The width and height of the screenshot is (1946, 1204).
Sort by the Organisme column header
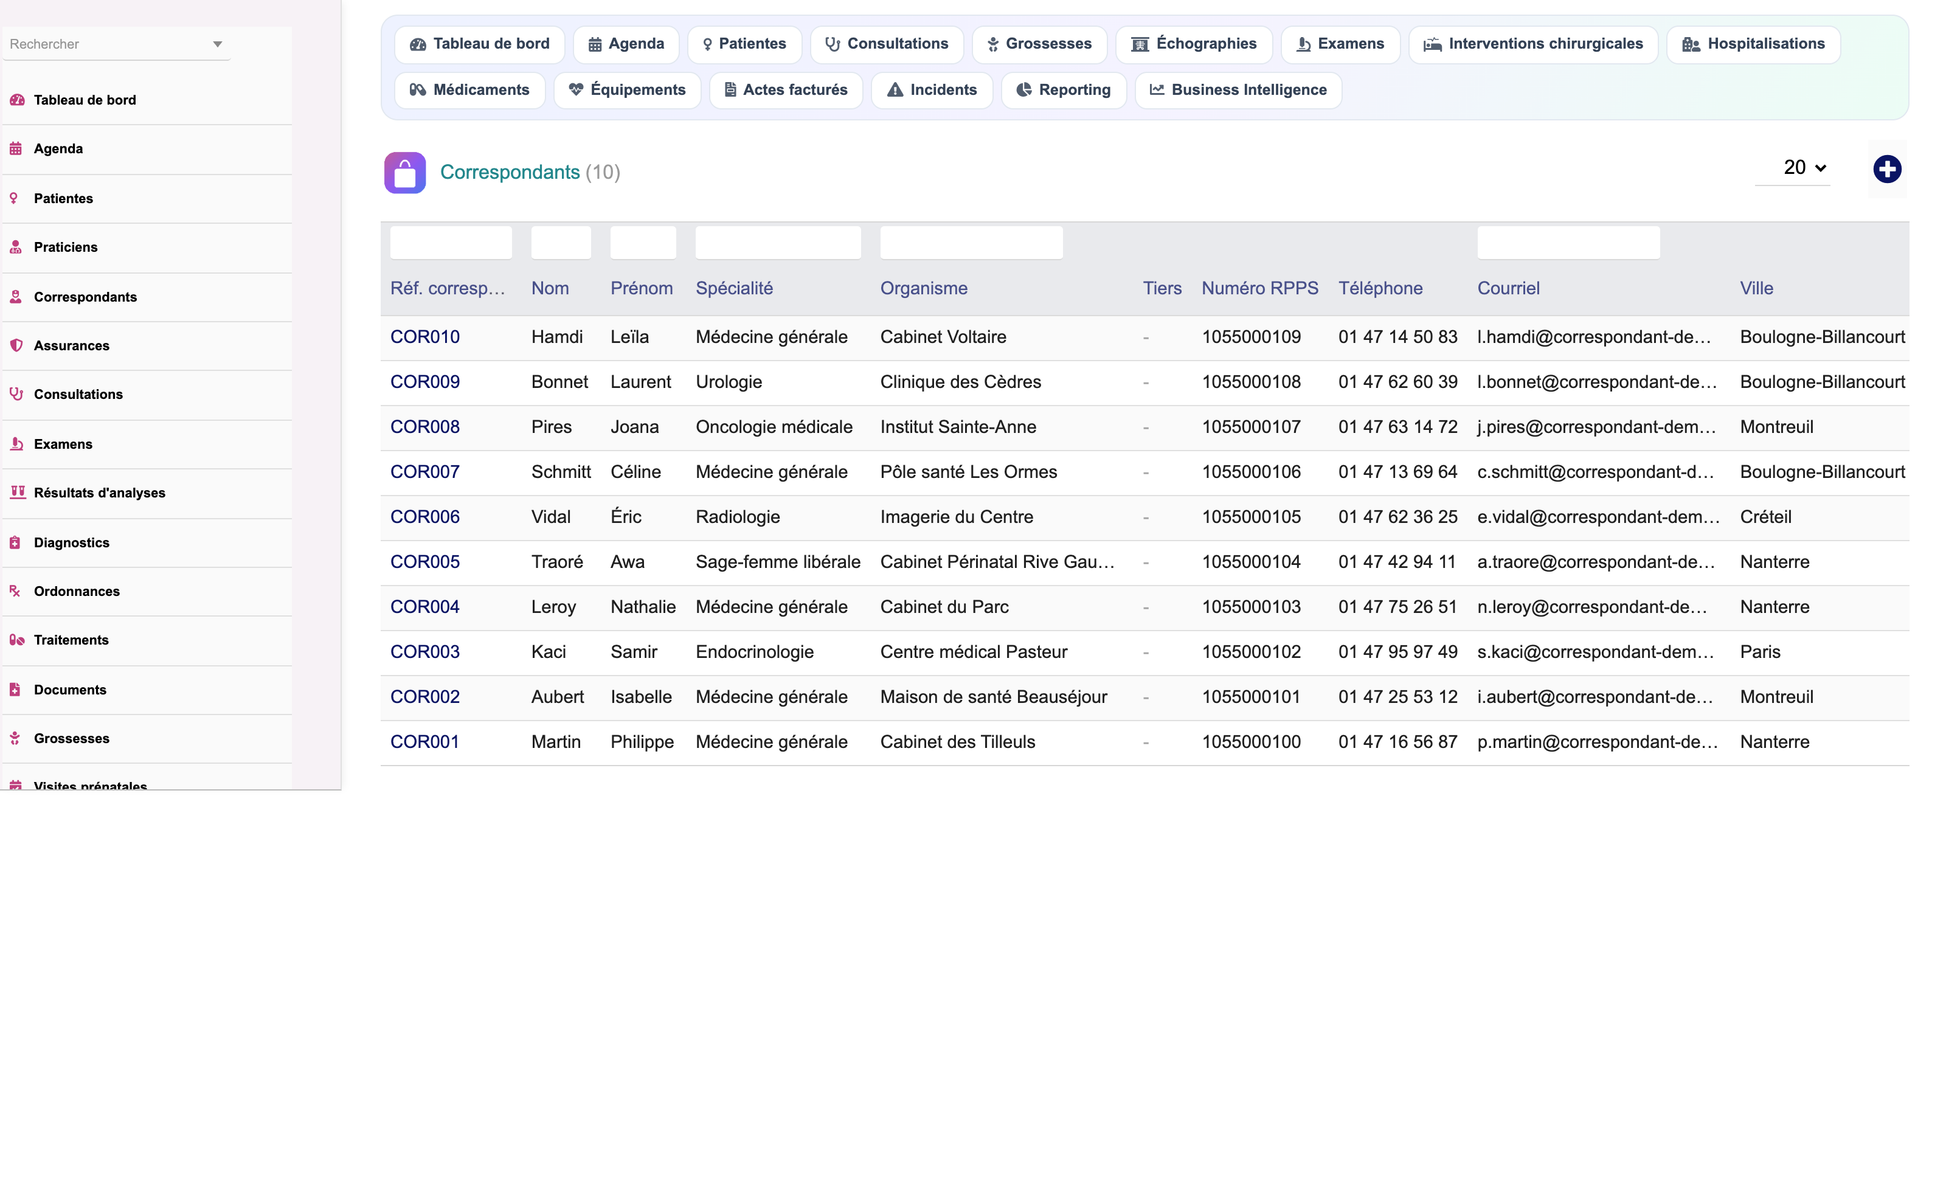click(924, 288)
